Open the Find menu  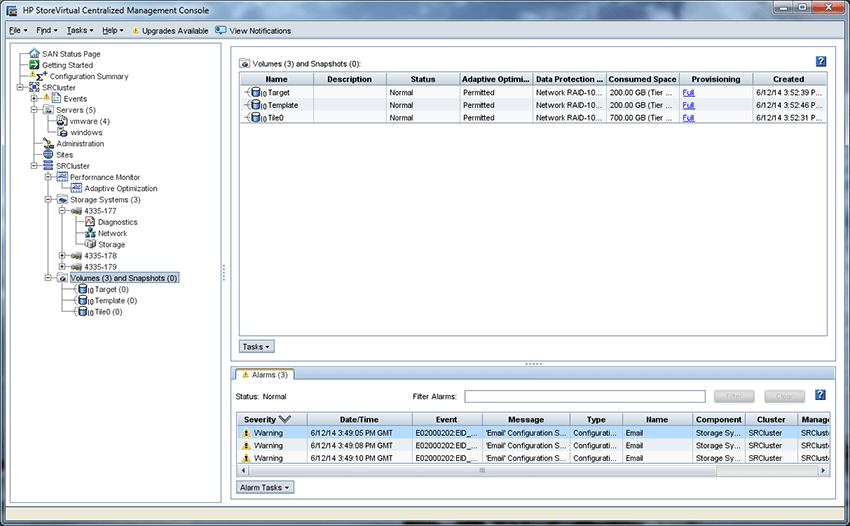click(x=47, y=30)
